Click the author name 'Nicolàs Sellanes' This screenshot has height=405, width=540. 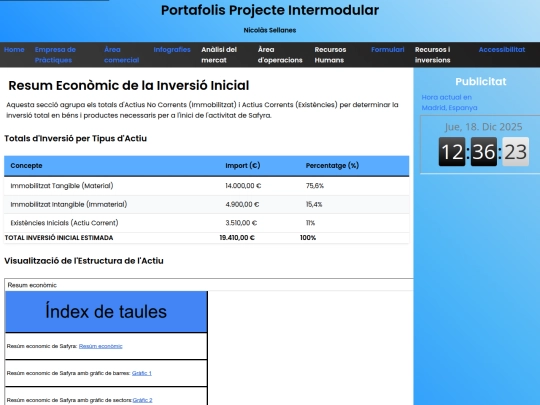pyautogui.click(x=270, y=30)
